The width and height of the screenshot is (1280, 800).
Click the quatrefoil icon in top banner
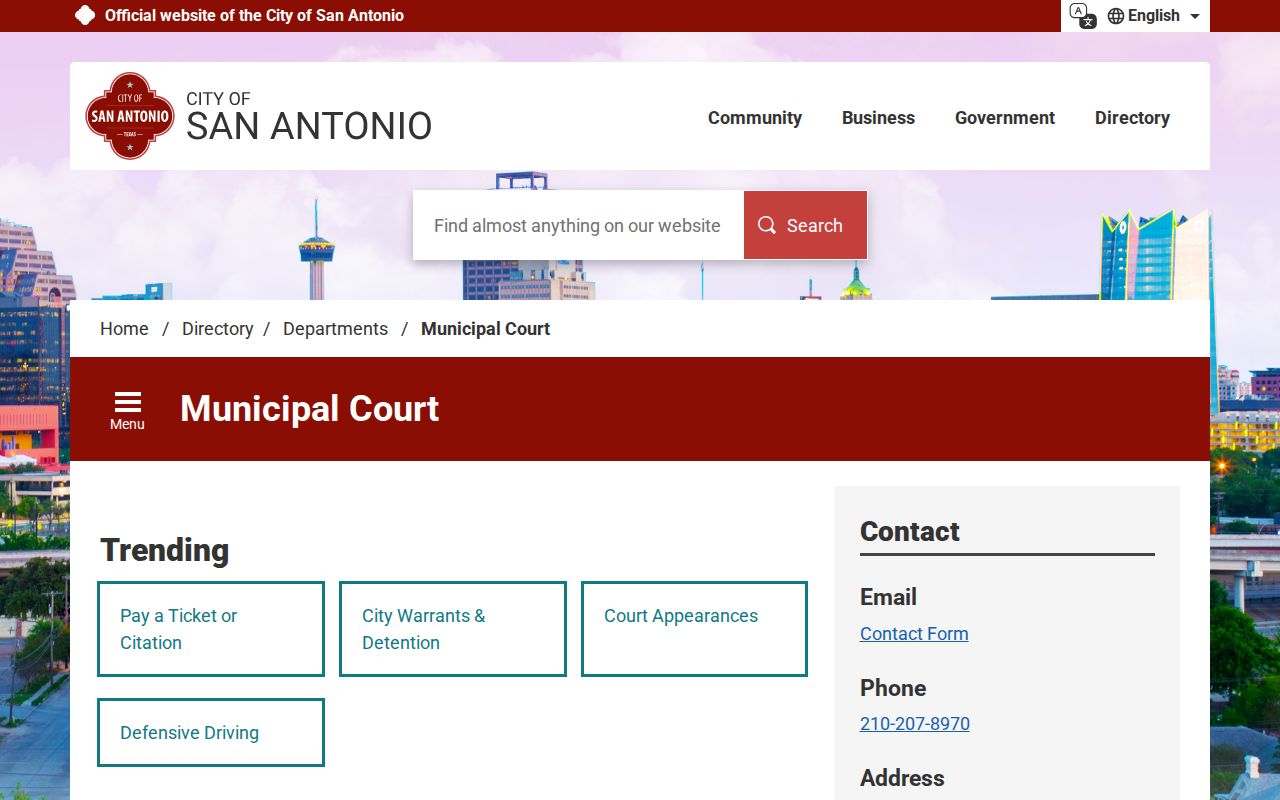(85, 15)
